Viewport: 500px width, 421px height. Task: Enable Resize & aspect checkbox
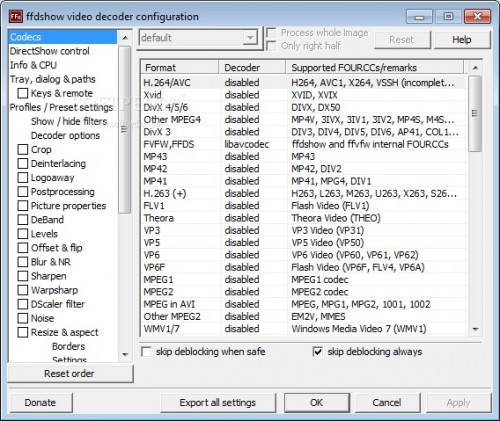click(23, 332)
